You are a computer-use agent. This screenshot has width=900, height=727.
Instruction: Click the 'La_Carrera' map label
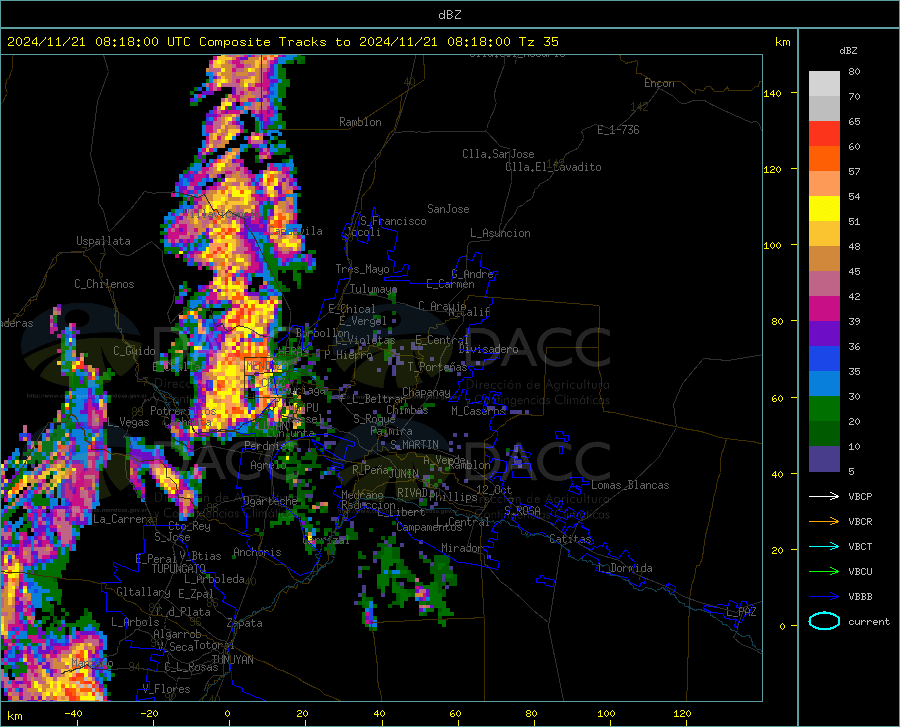point(123,519)
